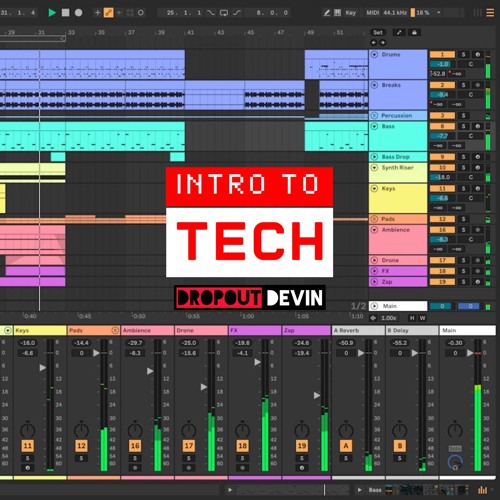500x500 pixels.
Task: Toggle A Reverb return activator A
Action: (x=346, y=446)
